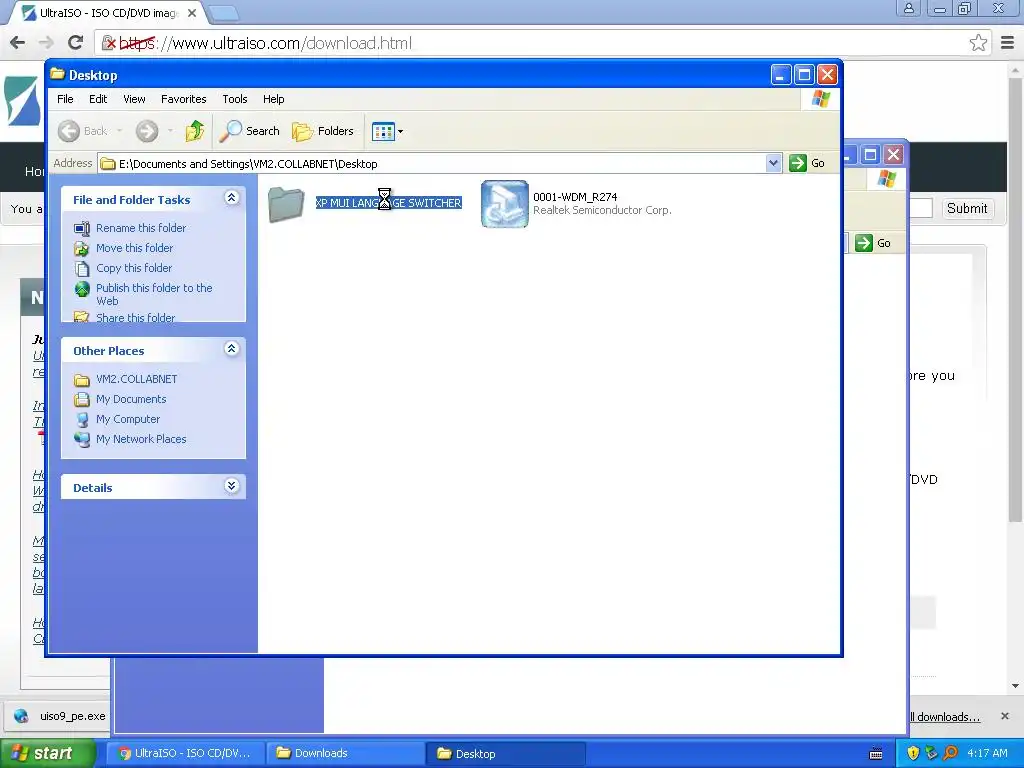Go up one folder level icon
The width and height of the screenshot is (1024, 768).
pos(194,131)
